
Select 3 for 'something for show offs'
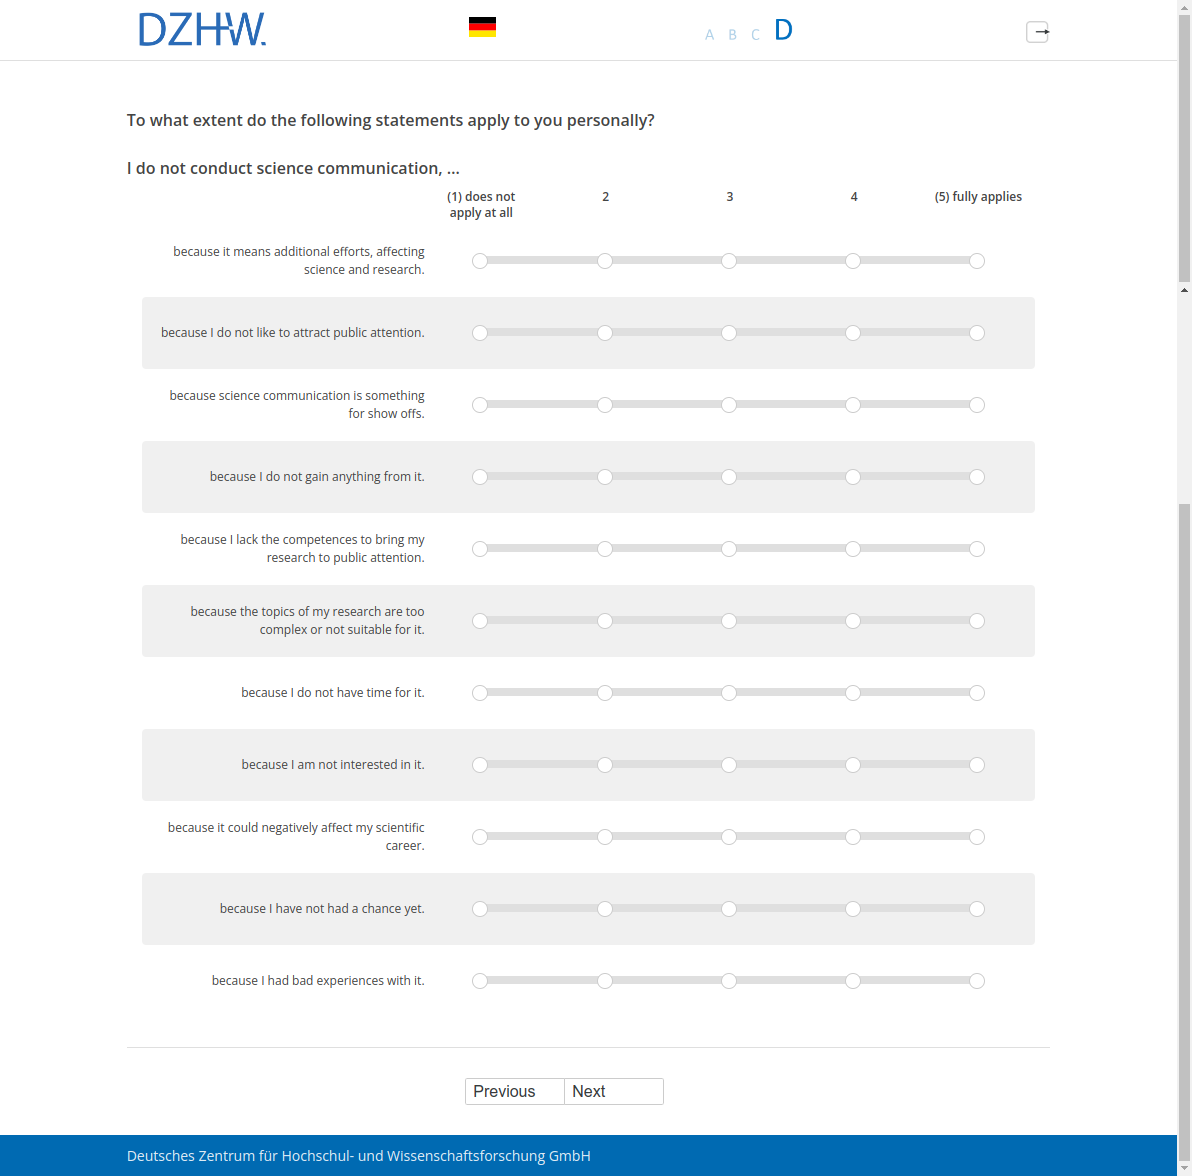(x=729, y=405)
